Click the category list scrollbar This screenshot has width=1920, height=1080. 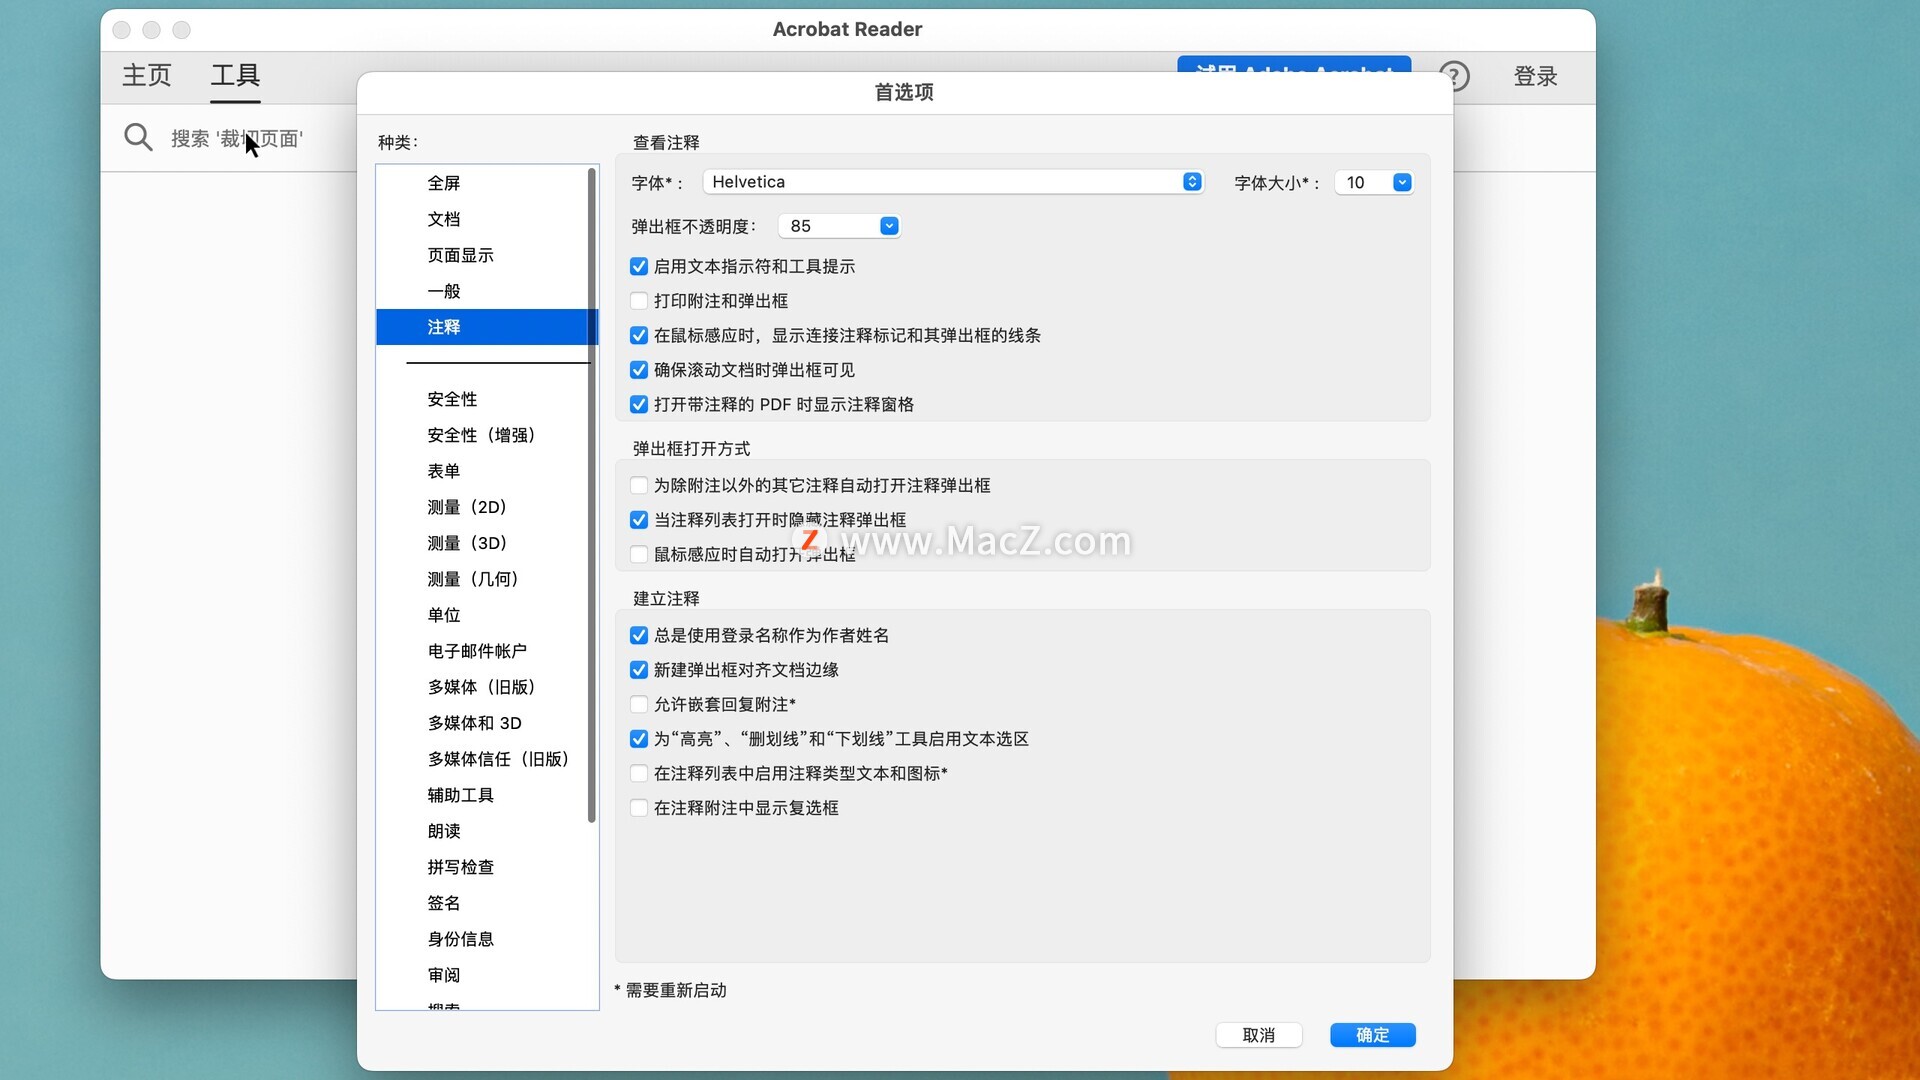tap(592, 495)
